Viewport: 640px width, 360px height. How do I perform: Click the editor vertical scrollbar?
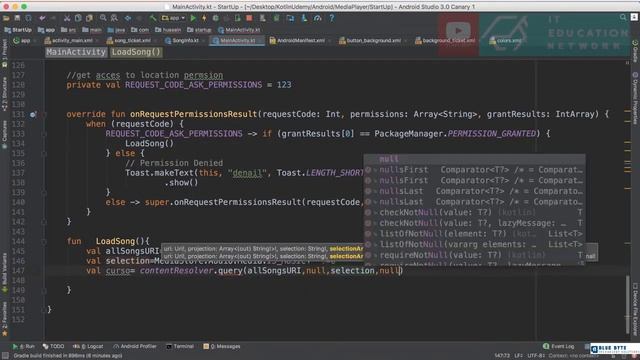tap(628, 304)
